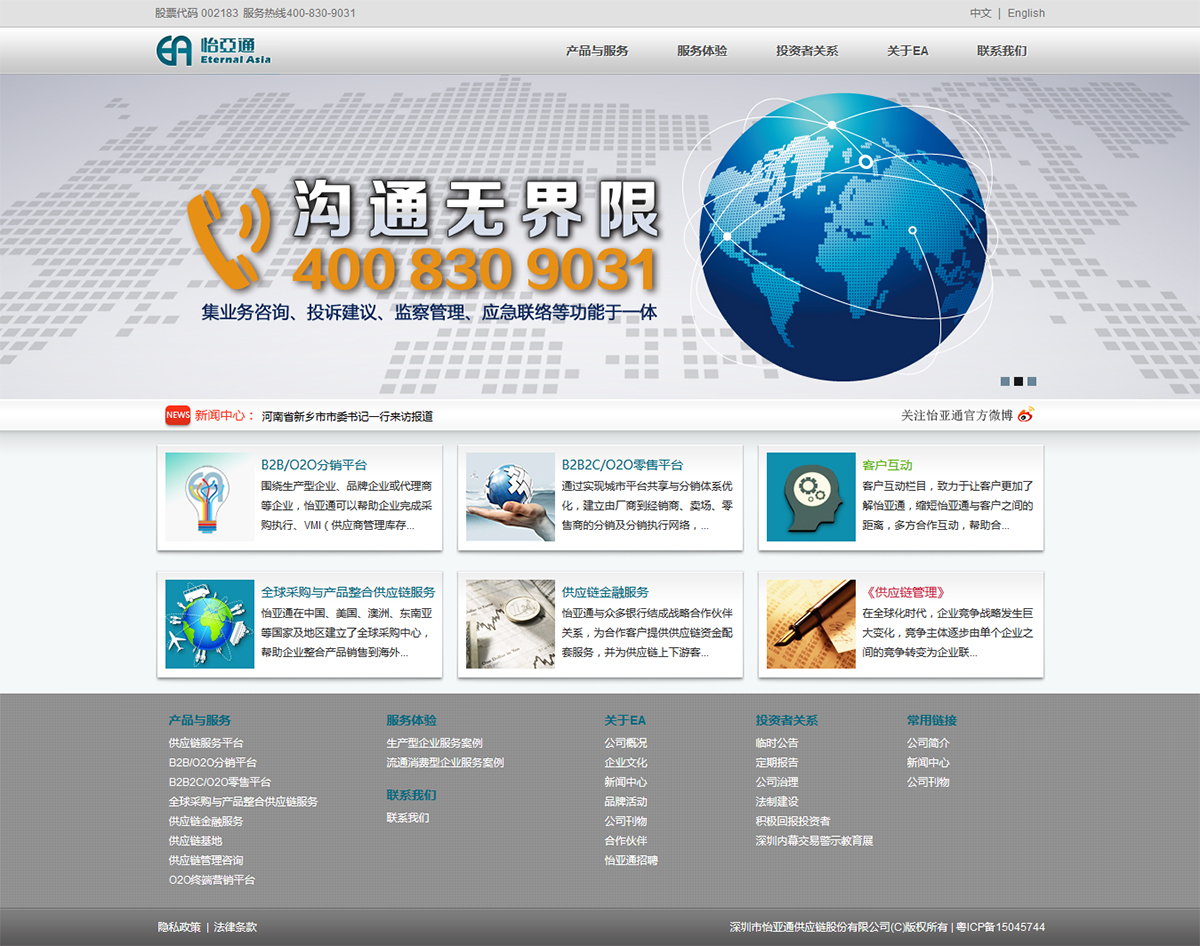
Task: Open 怡亚通招聘 footer link
Action: click(x=630, y=860)
